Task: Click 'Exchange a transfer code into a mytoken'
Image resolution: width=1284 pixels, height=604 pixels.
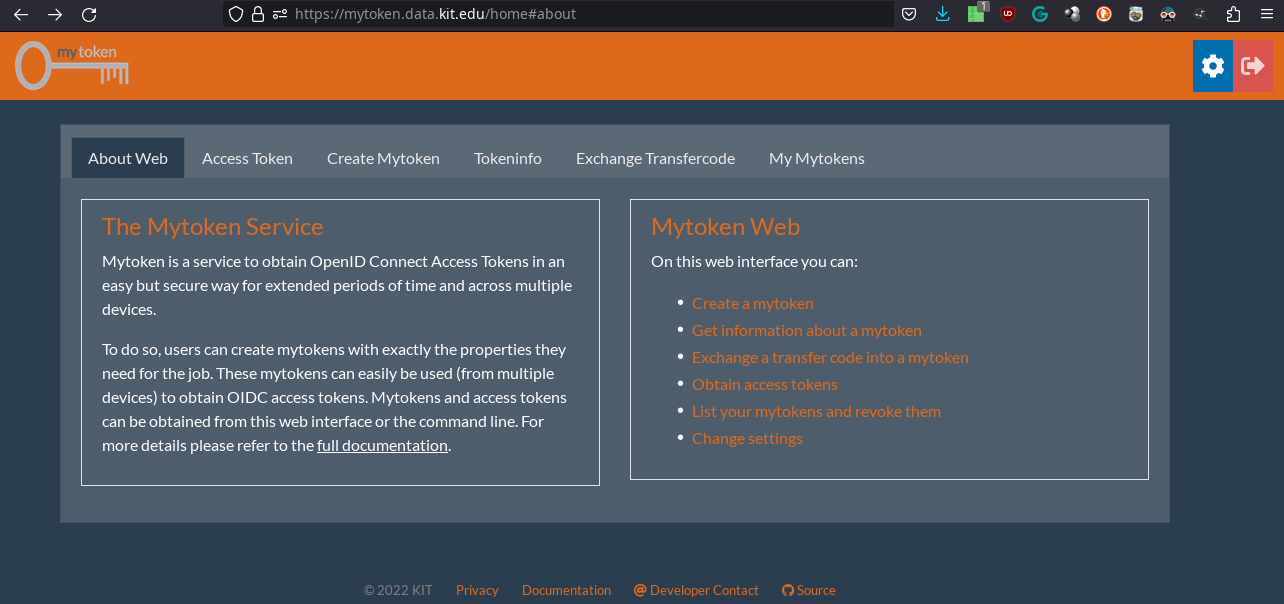Action: 830,357
